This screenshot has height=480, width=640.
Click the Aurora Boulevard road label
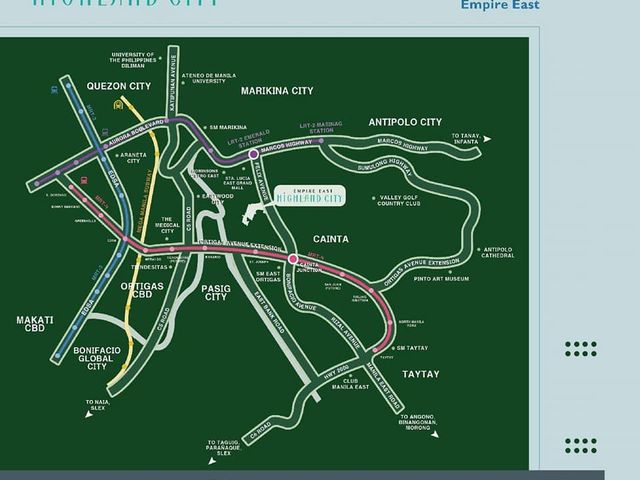click(136, 133)
